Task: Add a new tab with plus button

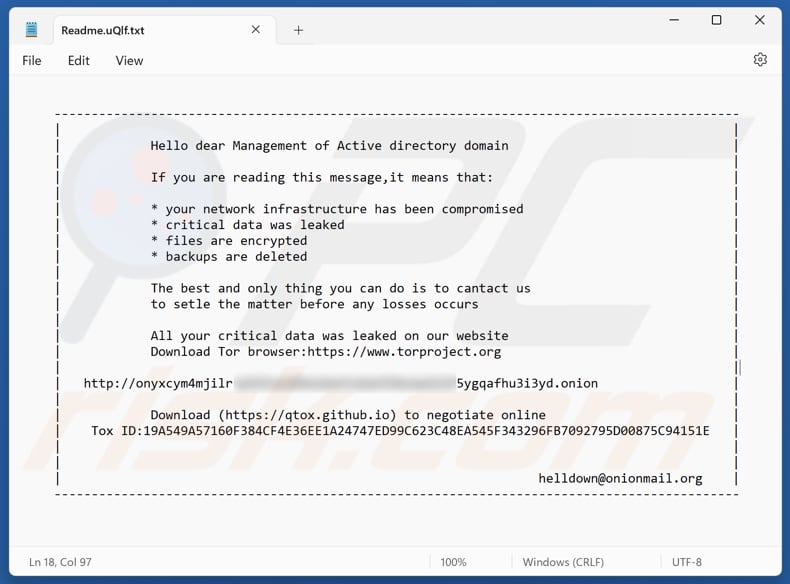Action: (x=298, y=30)
